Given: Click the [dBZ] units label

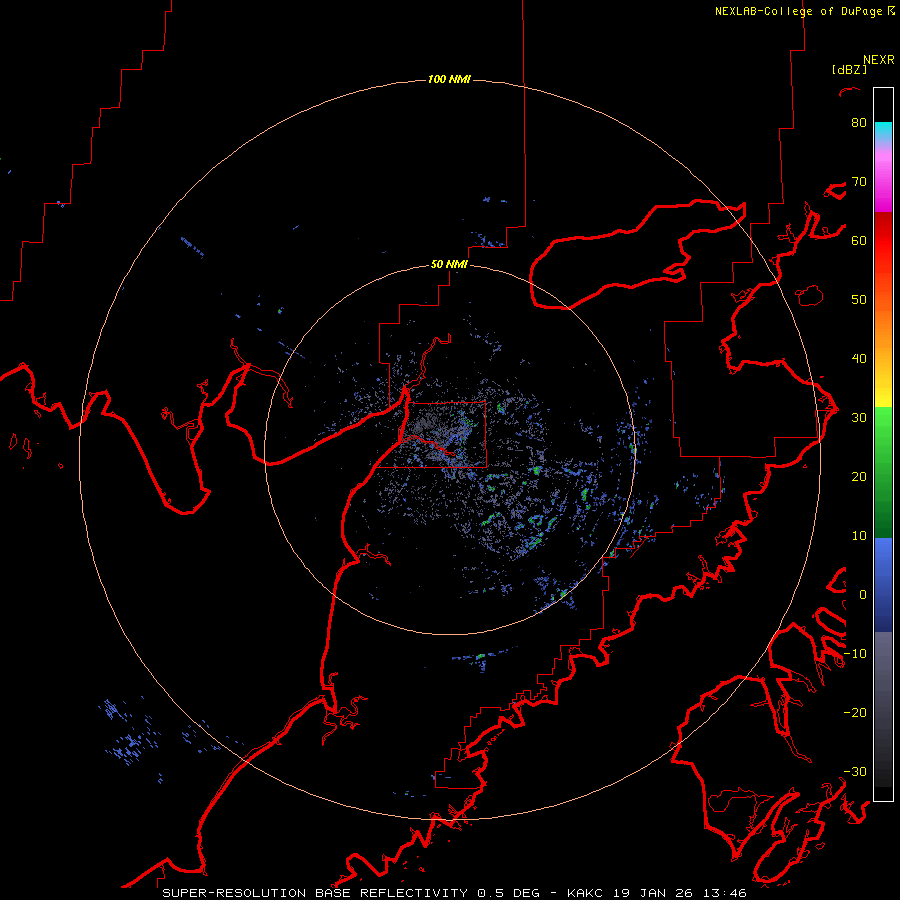Looking at the screenshot, I should tap(849, 69).
